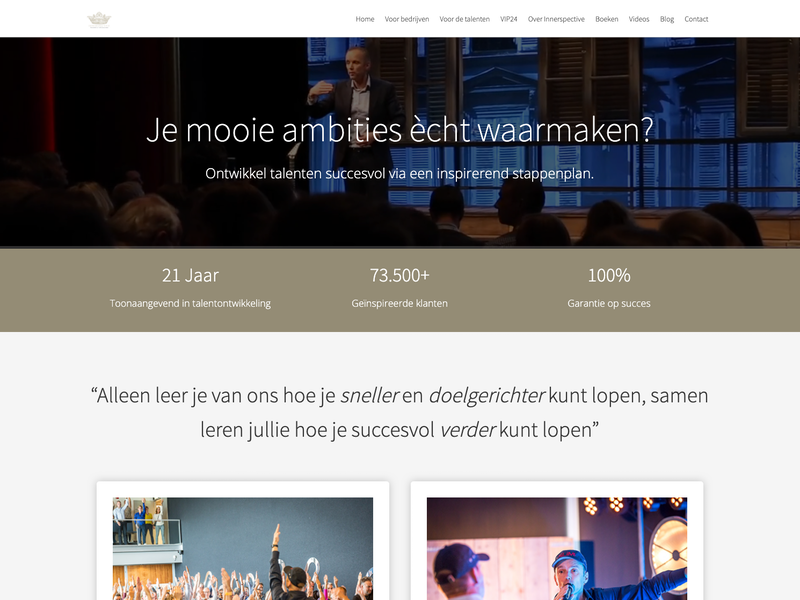Click the 73.500+ Geïnspireerde klanten statistic
Viewport: 800px width, 600px height.
pos(399,288)
